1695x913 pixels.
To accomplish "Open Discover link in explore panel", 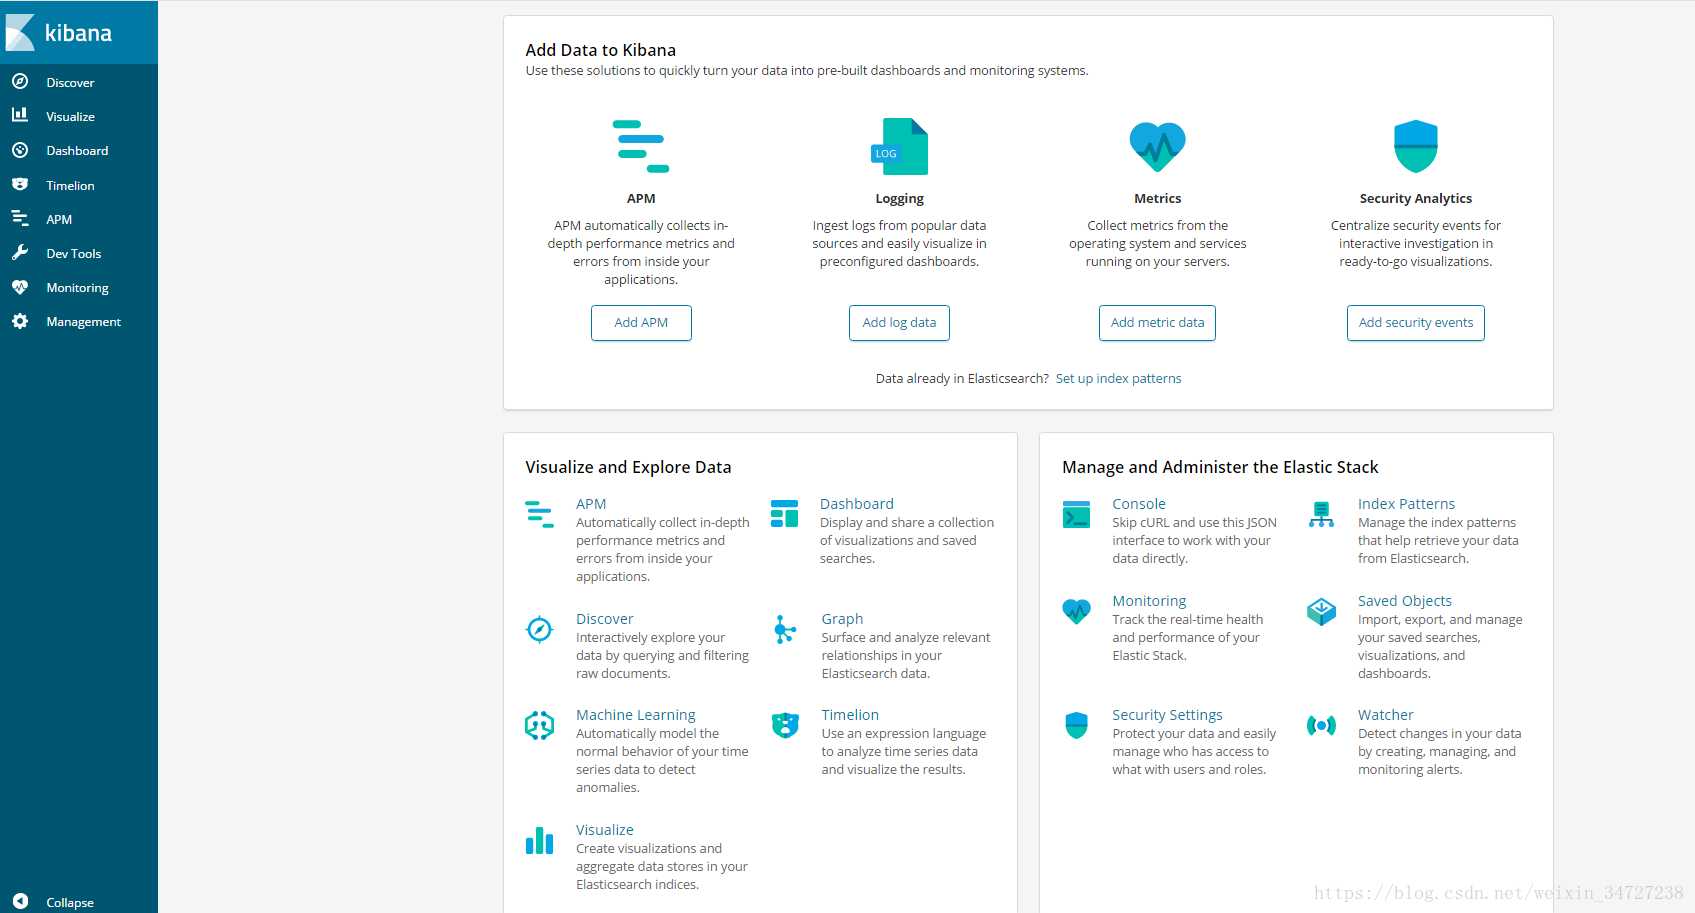I will point(605,619).
